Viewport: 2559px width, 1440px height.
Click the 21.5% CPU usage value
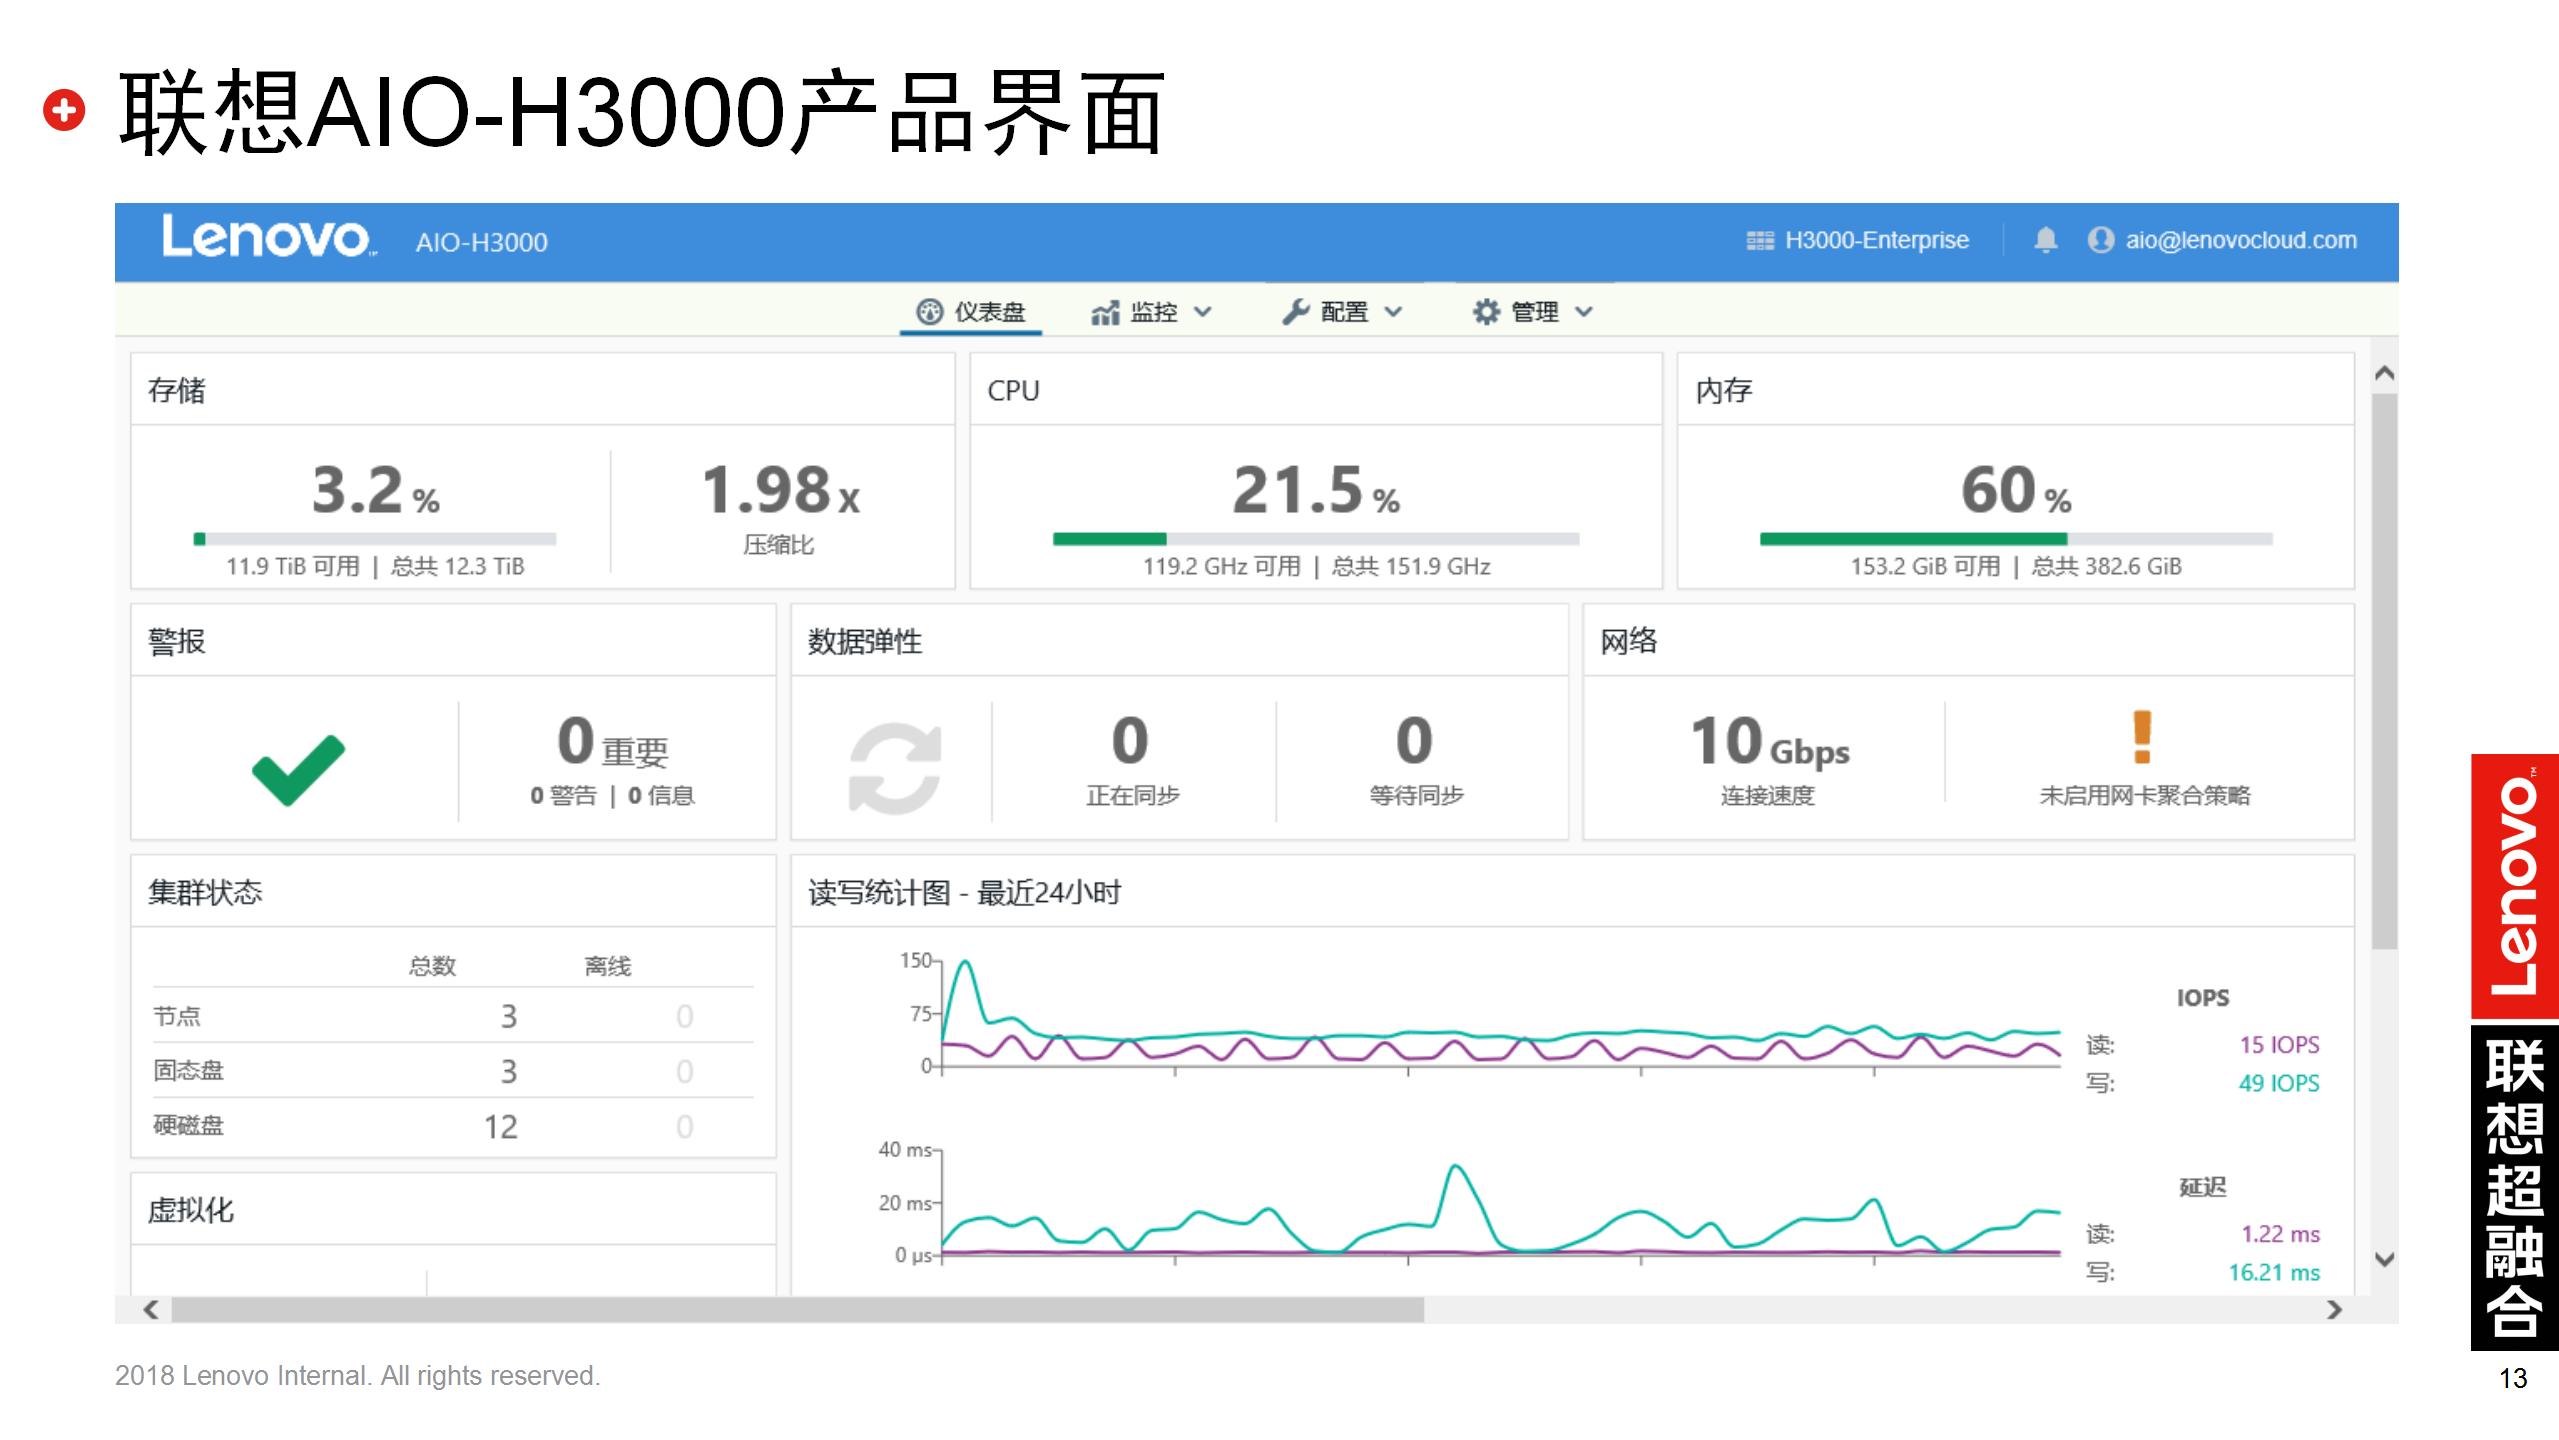click(1316, 490)
